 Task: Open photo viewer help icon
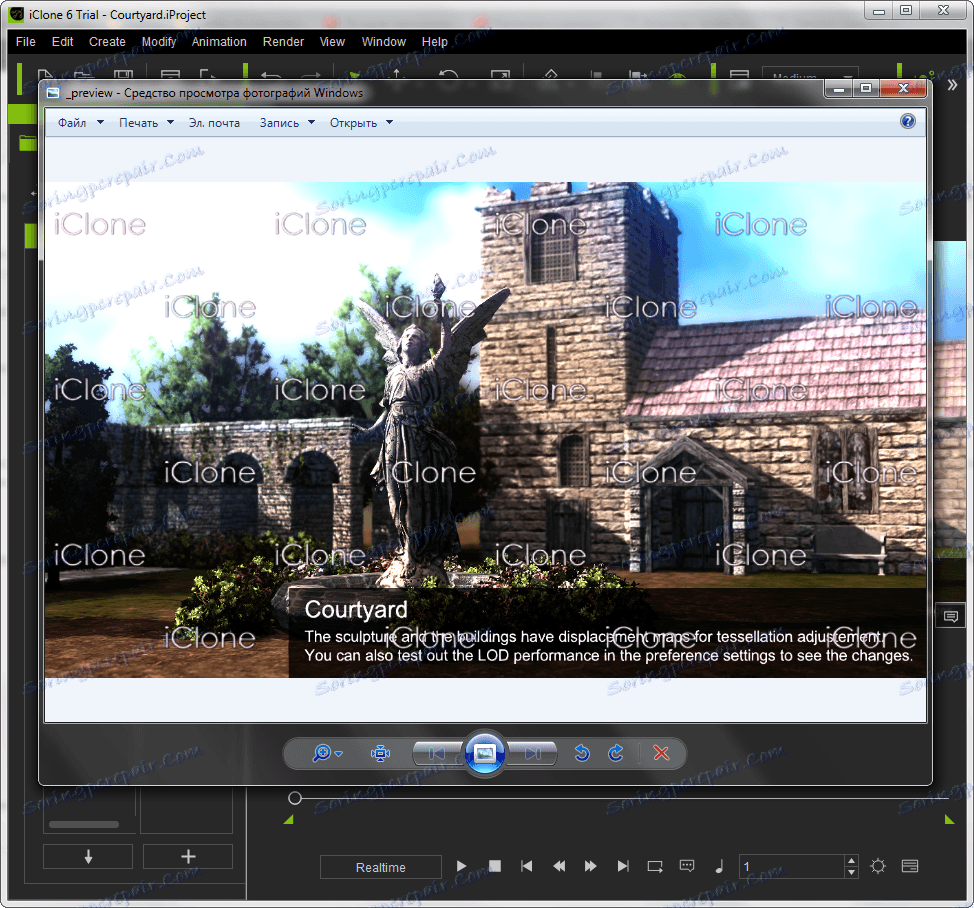(908, 121)
